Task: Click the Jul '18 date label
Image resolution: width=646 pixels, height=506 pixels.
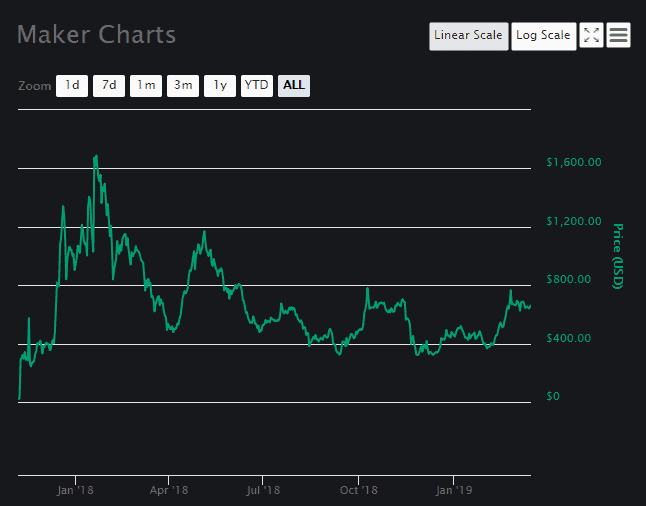Action: click(x=263, y=490)
